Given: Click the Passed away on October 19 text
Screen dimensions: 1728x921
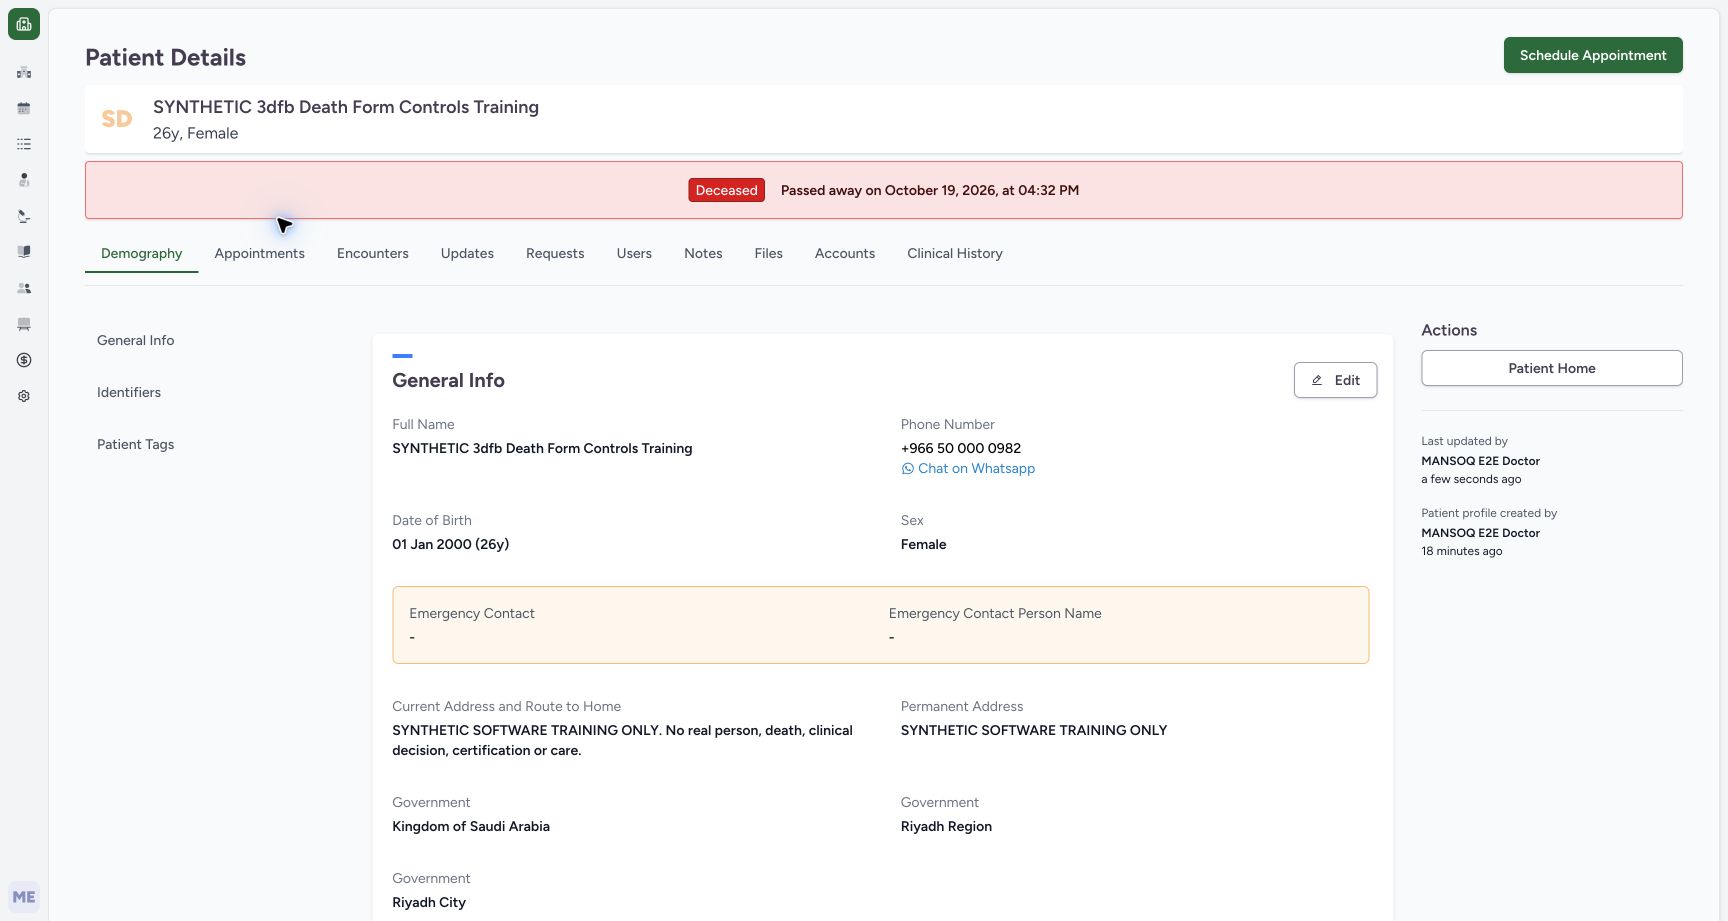Looking at the screenshot, I should point(930,190).
